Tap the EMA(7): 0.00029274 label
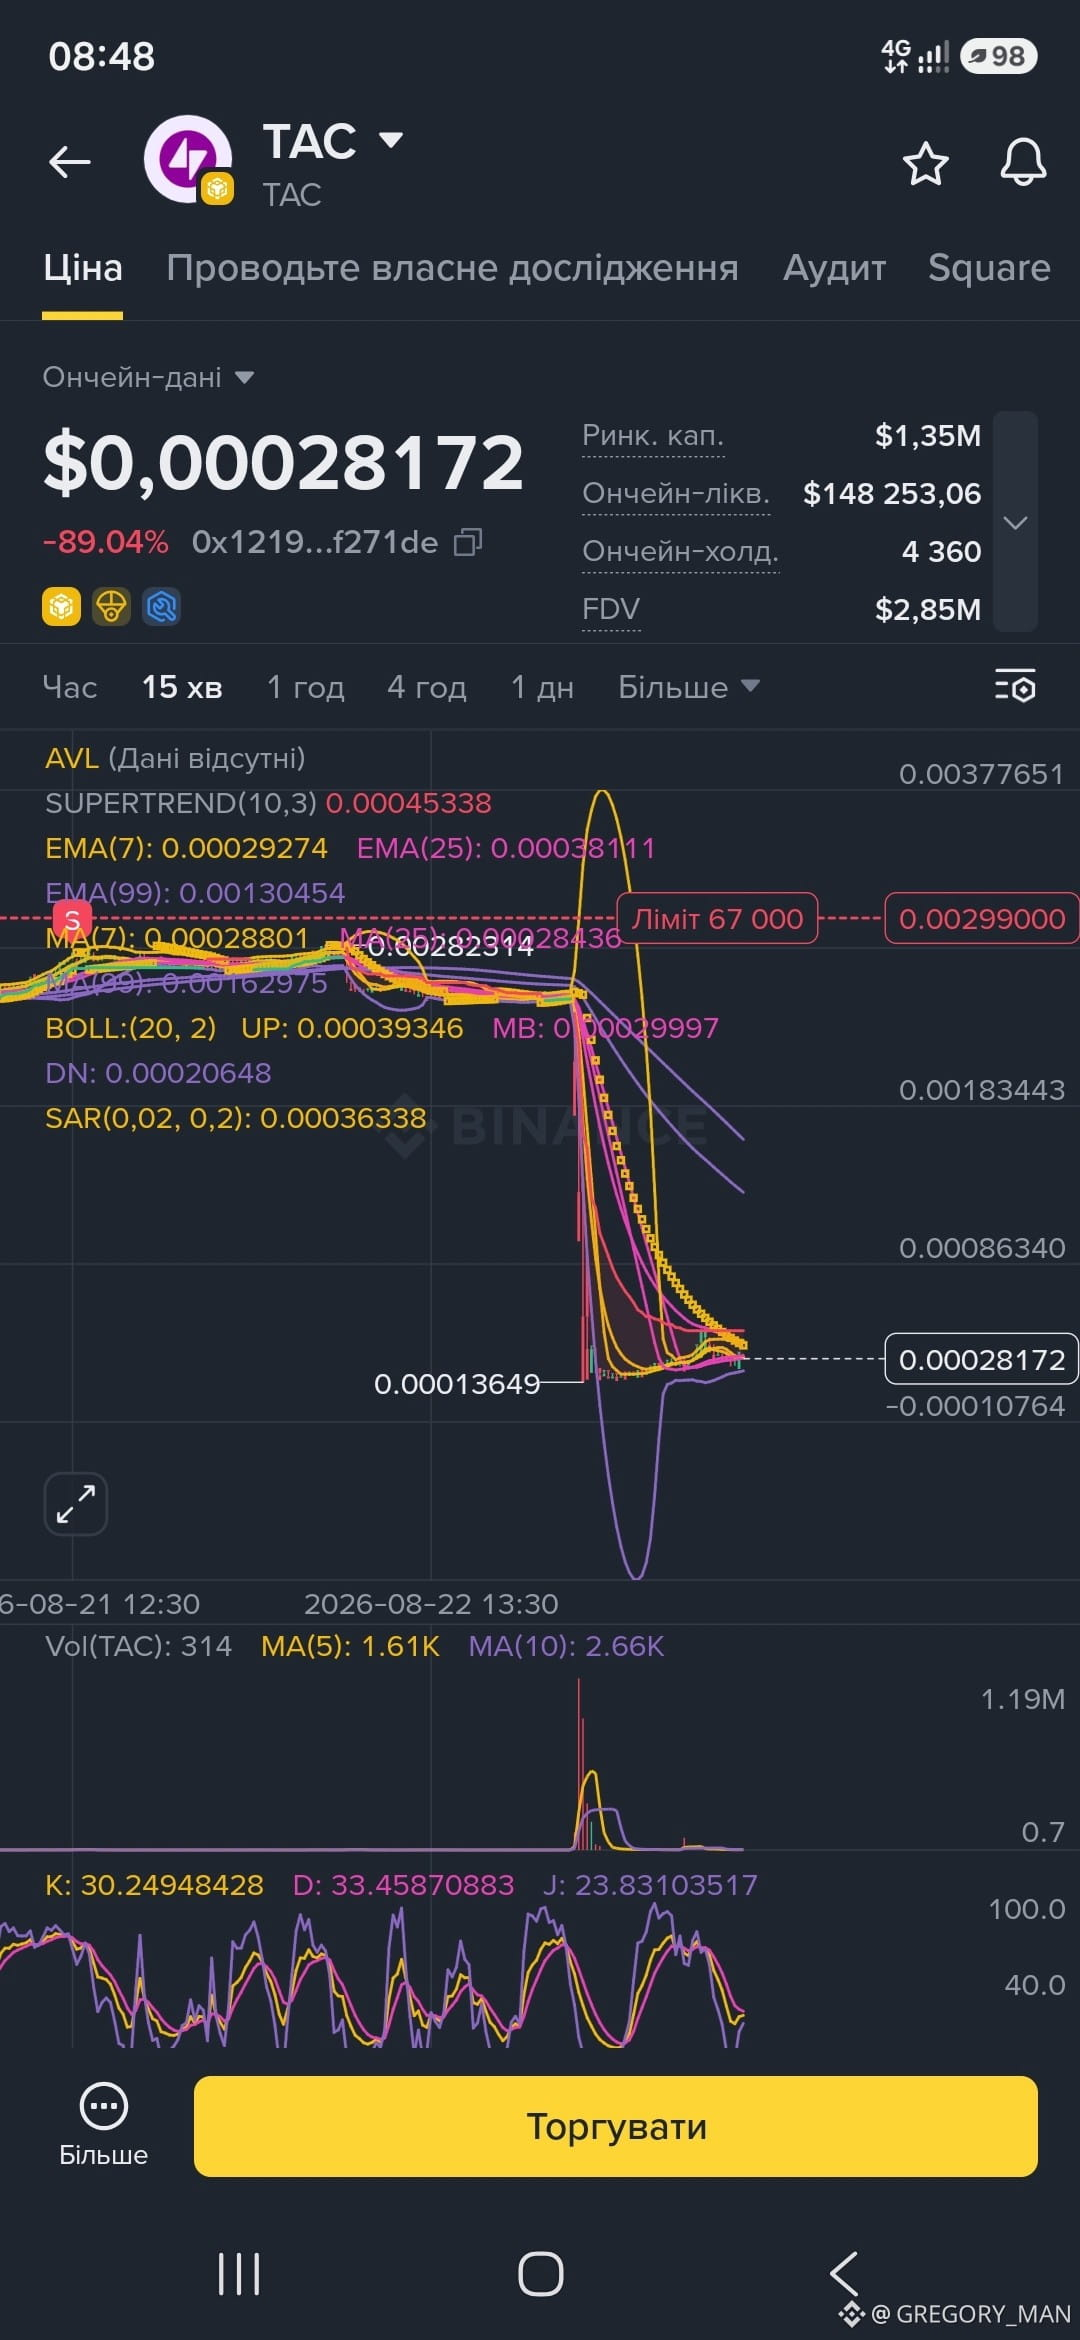Image resolution: width=1080 pixels, height=2340 pixels. pos(186,848)
